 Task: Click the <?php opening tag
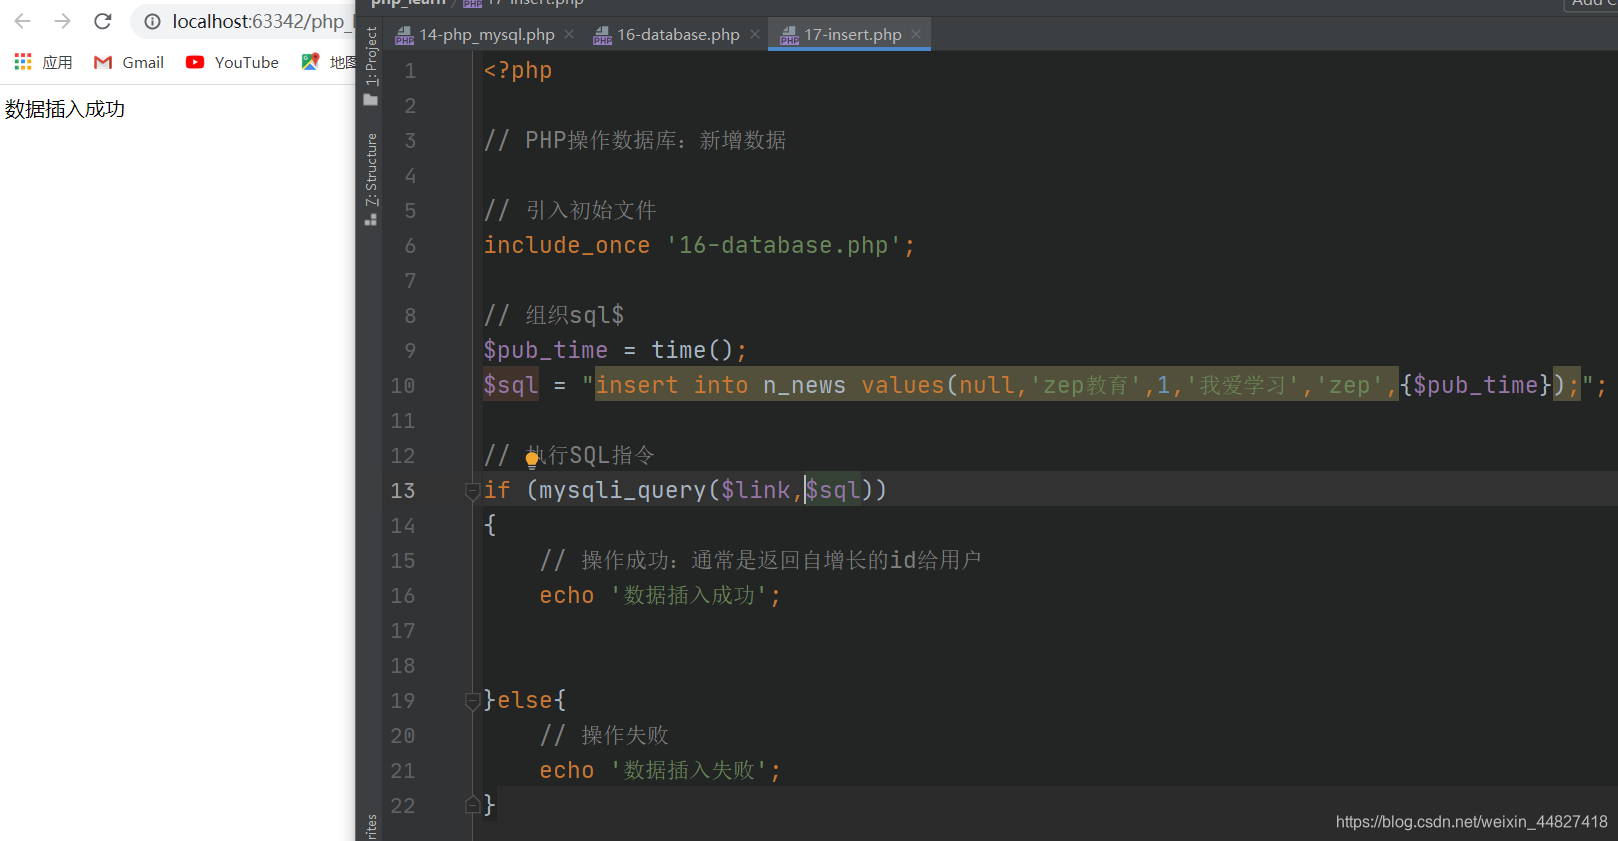[x=518, y=71]
